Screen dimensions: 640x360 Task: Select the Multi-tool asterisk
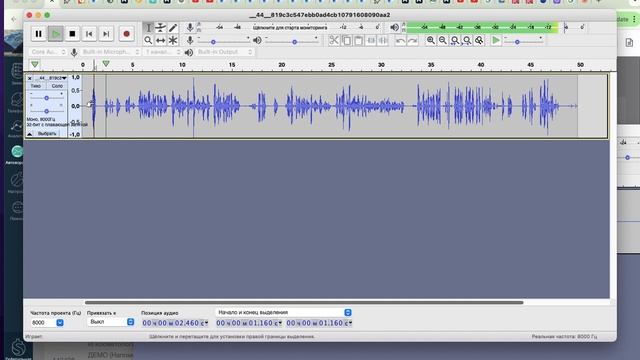point(173,40)
